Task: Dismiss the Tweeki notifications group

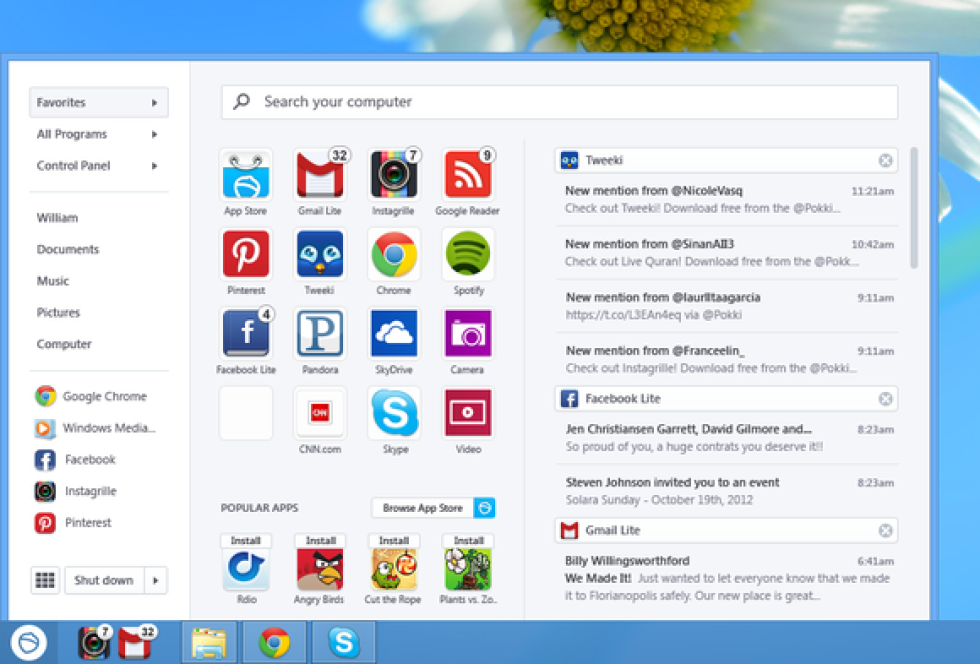Action: 885,160
